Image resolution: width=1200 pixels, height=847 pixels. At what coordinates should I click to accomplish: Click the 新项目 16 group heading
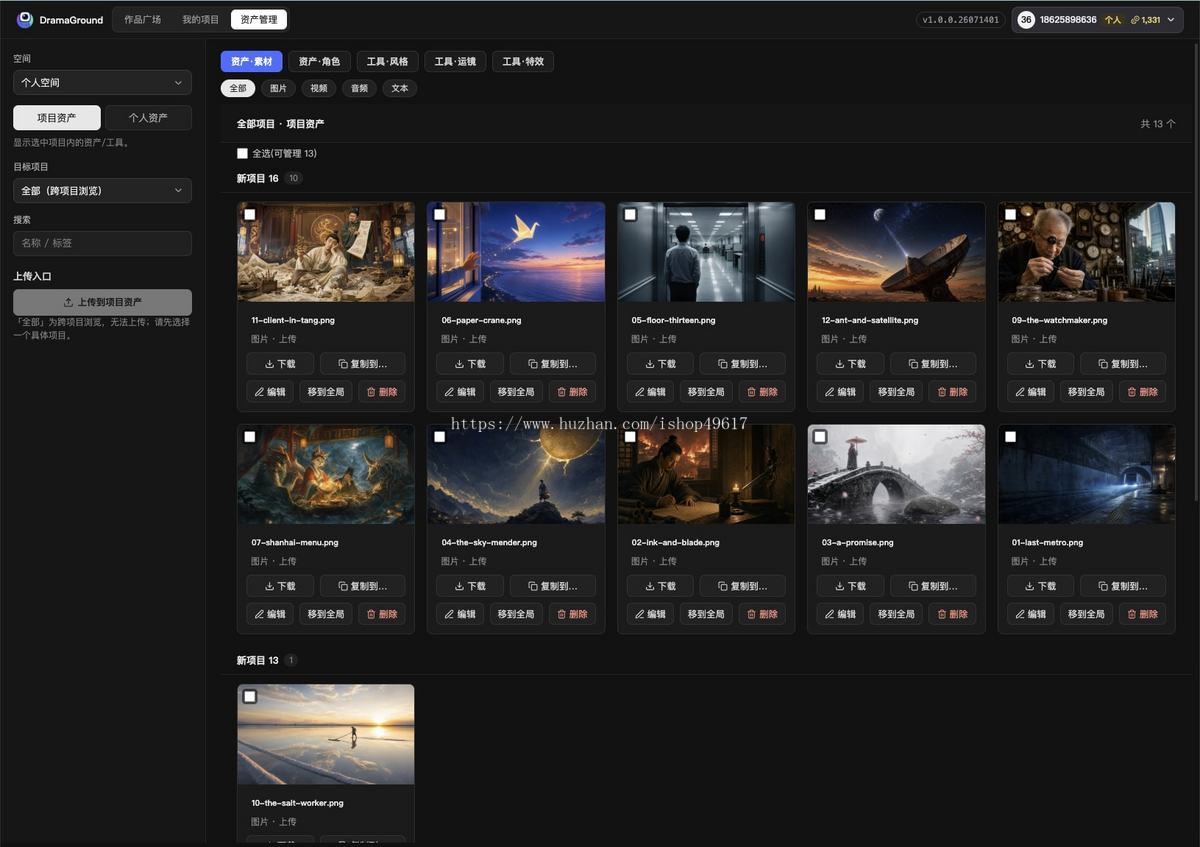pos(258,178)
